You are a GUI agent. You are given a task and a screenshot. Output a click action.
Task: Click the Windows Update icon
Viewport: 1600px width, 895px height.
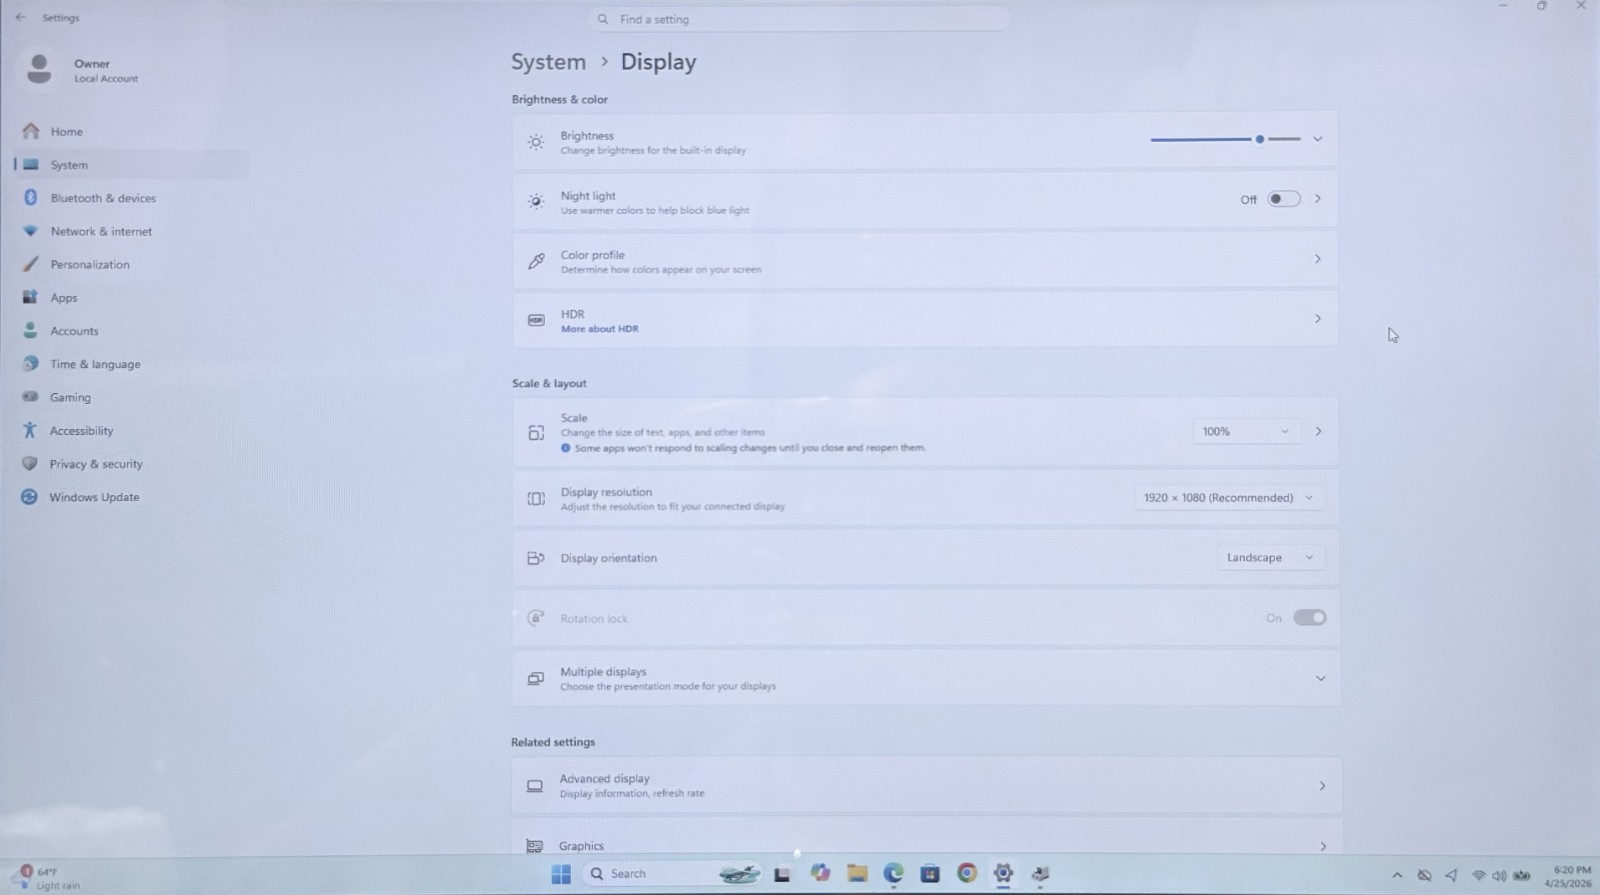pyautogui.click(x=30, y=497)
